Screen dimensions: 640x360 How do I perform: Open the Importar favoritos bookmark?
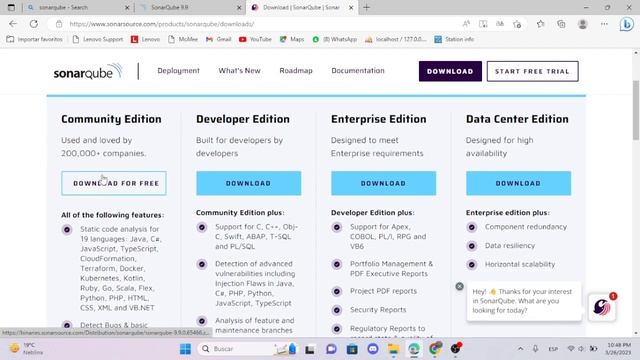point(35,39)
